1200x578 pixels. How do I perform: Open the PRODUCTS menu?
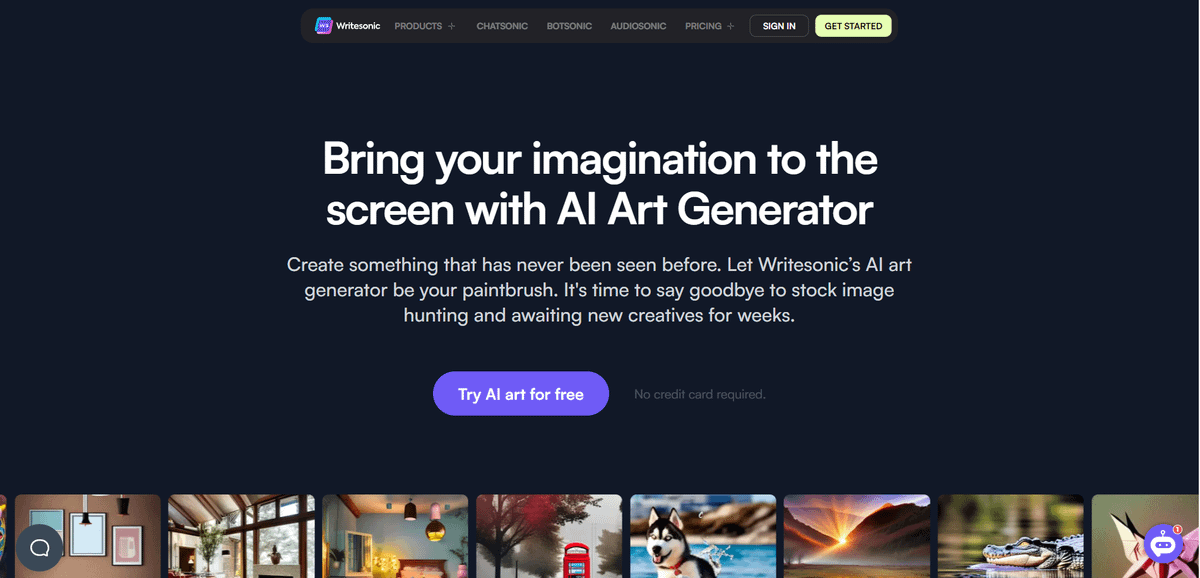pos(418,26)
